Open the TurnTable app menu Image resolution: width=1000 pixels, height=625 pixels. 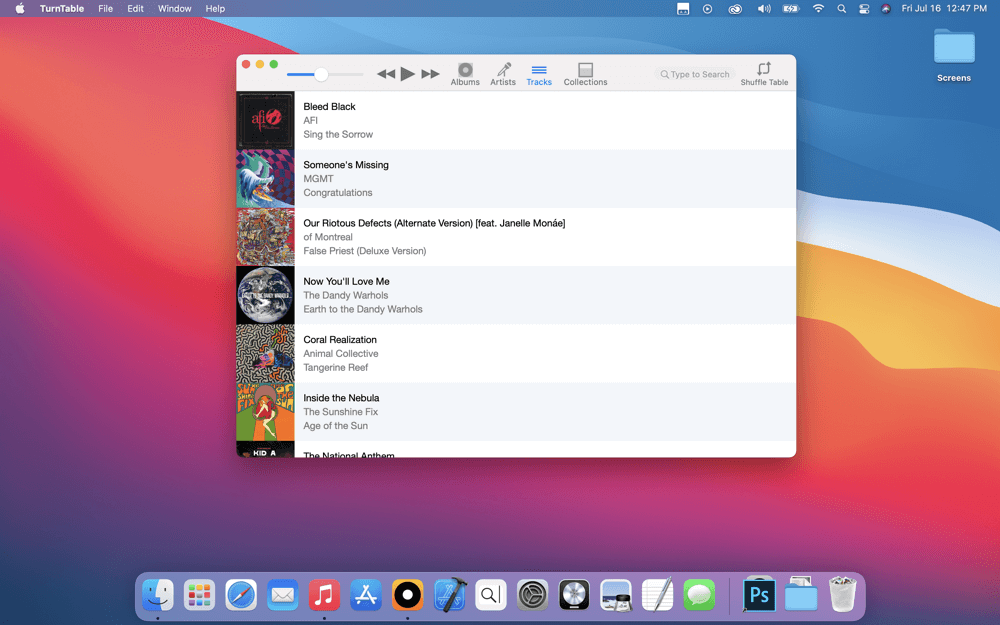click(x=62, y=8)
